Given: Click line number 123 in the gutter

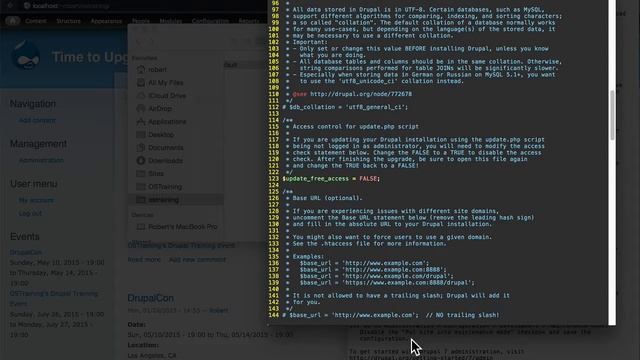Looking at the screenshot, I should 274,179.
